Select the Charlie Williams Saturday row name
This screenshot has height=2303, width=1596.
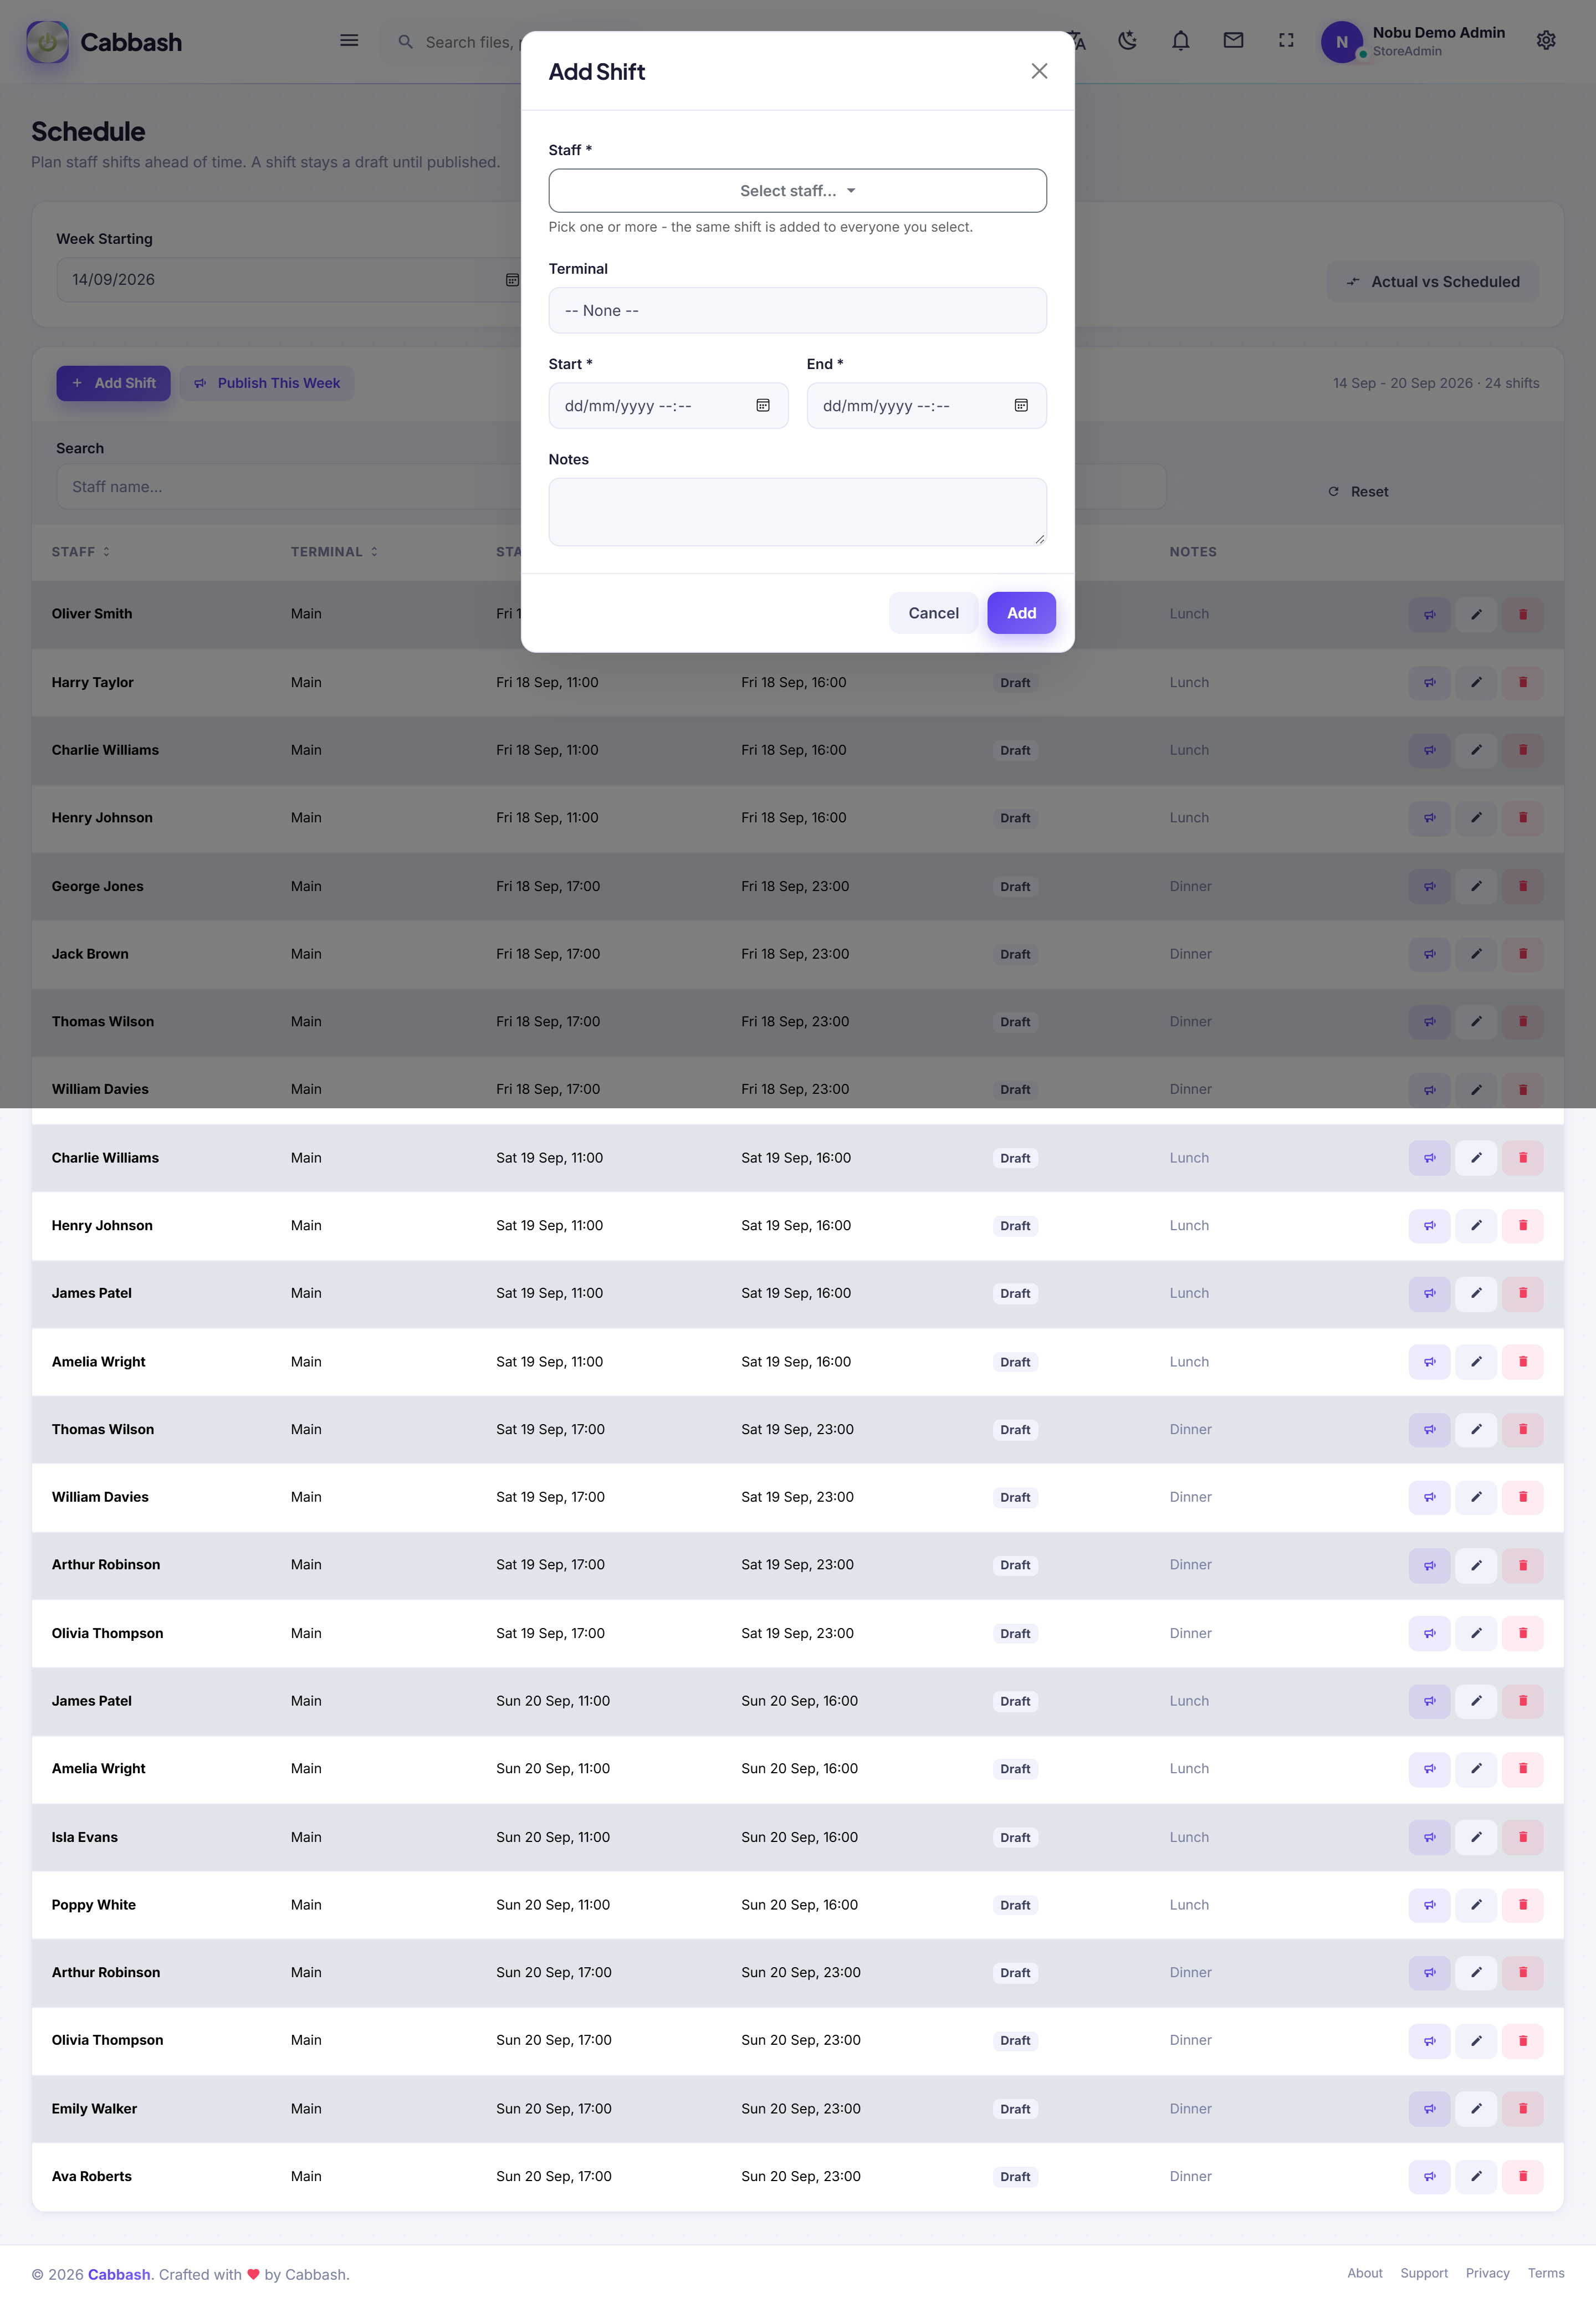[105, 1158]
